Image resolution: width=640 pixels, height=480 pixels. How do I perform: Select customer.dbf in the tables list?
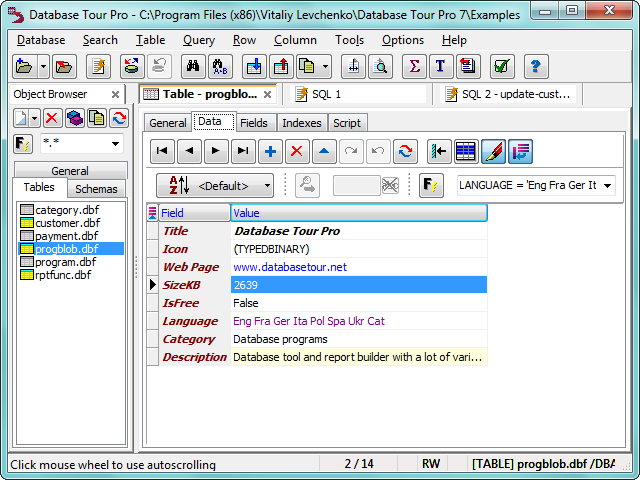coord(67,223)
